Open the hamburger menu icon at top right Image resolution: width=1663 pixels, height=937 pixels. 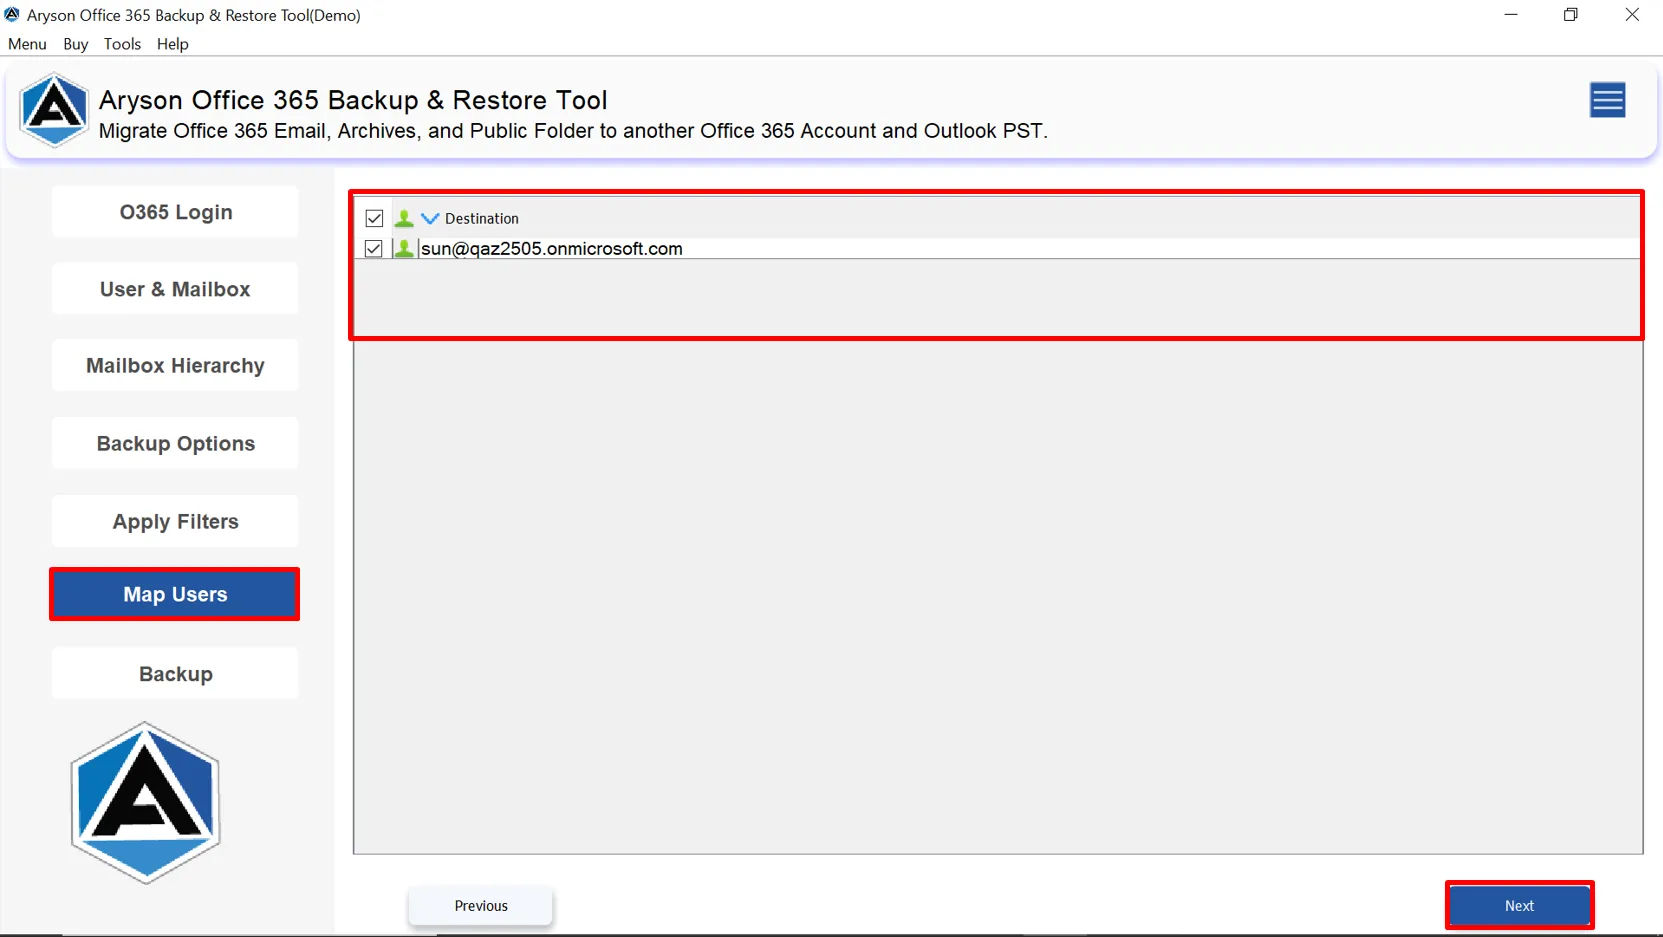tap(1607, 100)
